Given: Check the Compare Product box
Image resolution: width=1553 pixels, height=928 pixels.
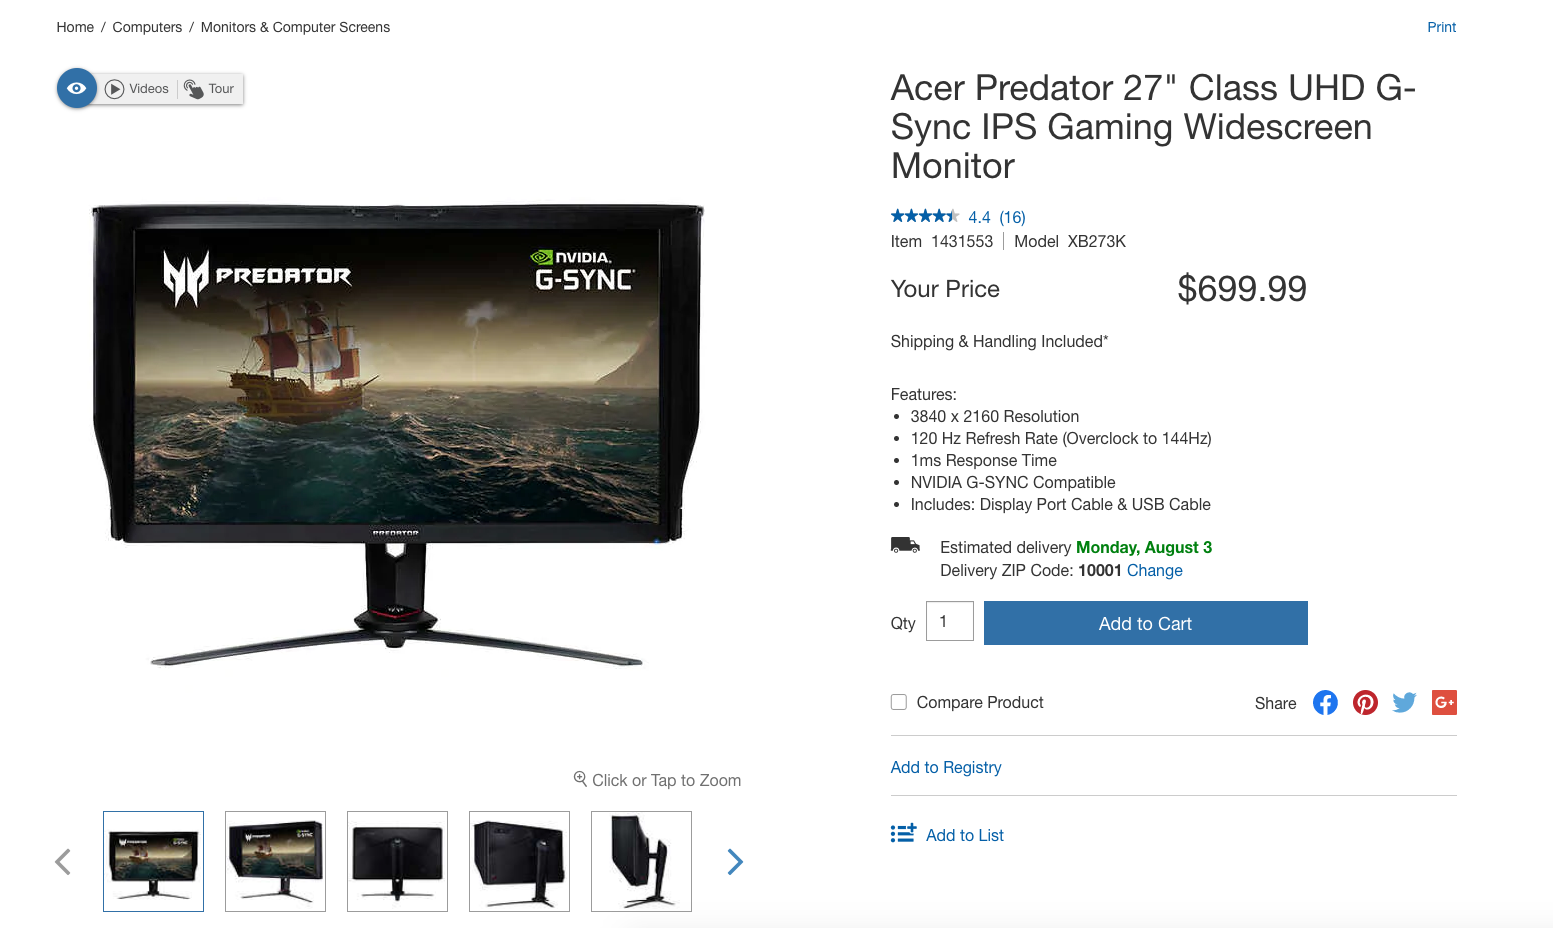Looking at the screenshot, I should tap(899, 702).
